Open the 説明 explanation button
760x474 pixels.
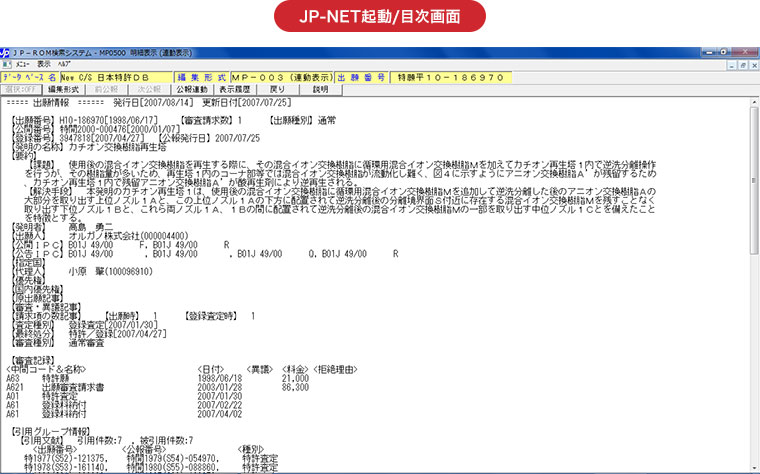tap(320, 89)
